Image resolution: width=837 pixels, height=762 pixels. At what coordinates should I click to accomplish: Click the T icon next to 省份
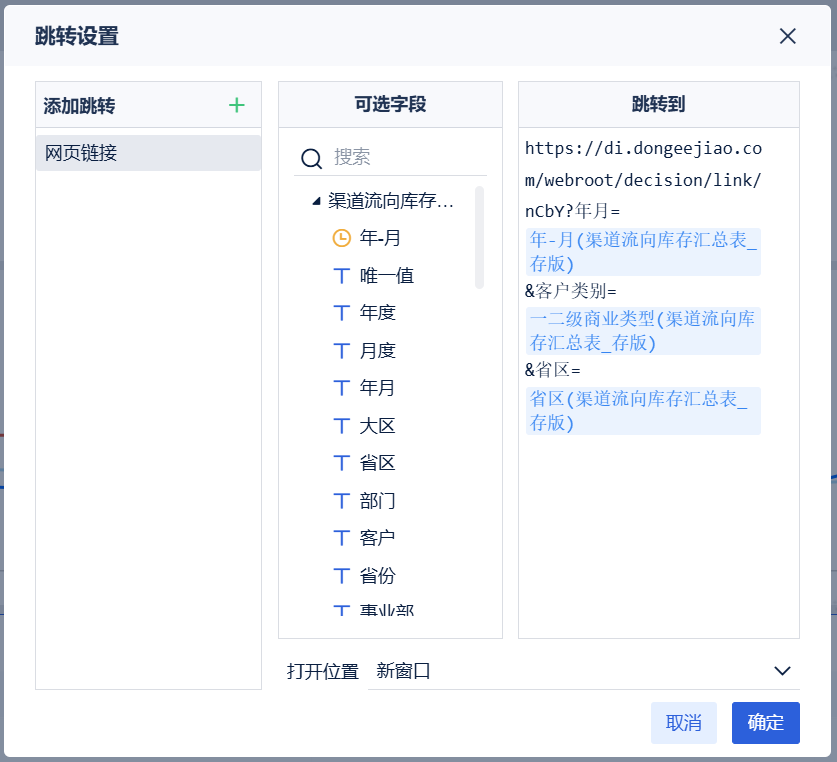pyautogui.click(x=342, y=576)
